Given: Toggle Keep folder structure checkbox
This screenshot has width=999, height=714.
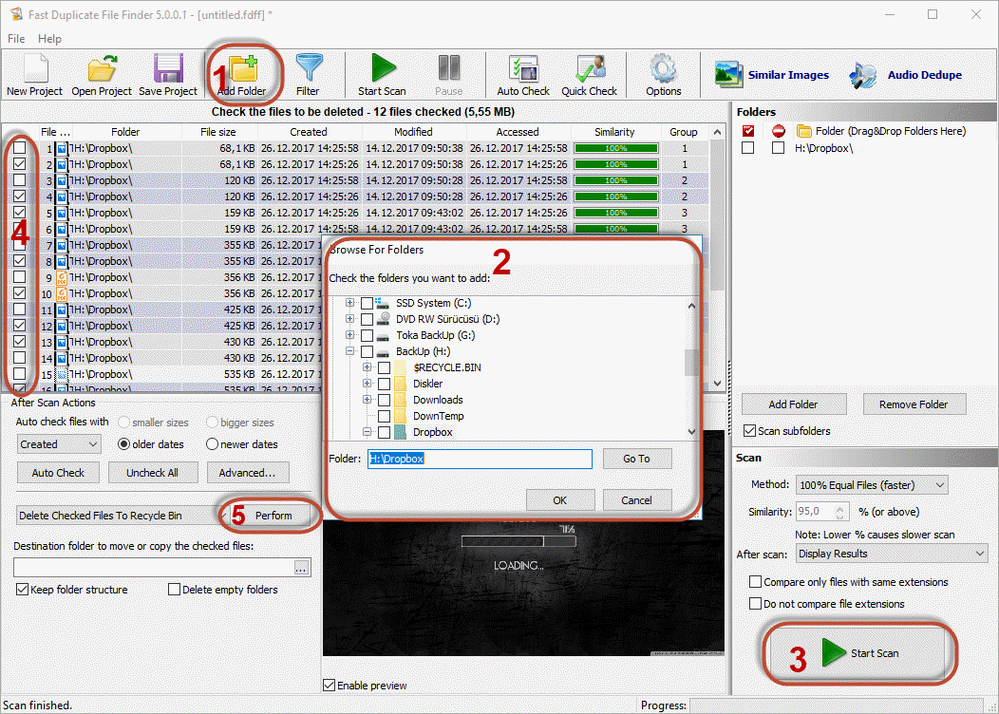Looking at the screenshot, I should pyautogui.click(x=22, y=589).
